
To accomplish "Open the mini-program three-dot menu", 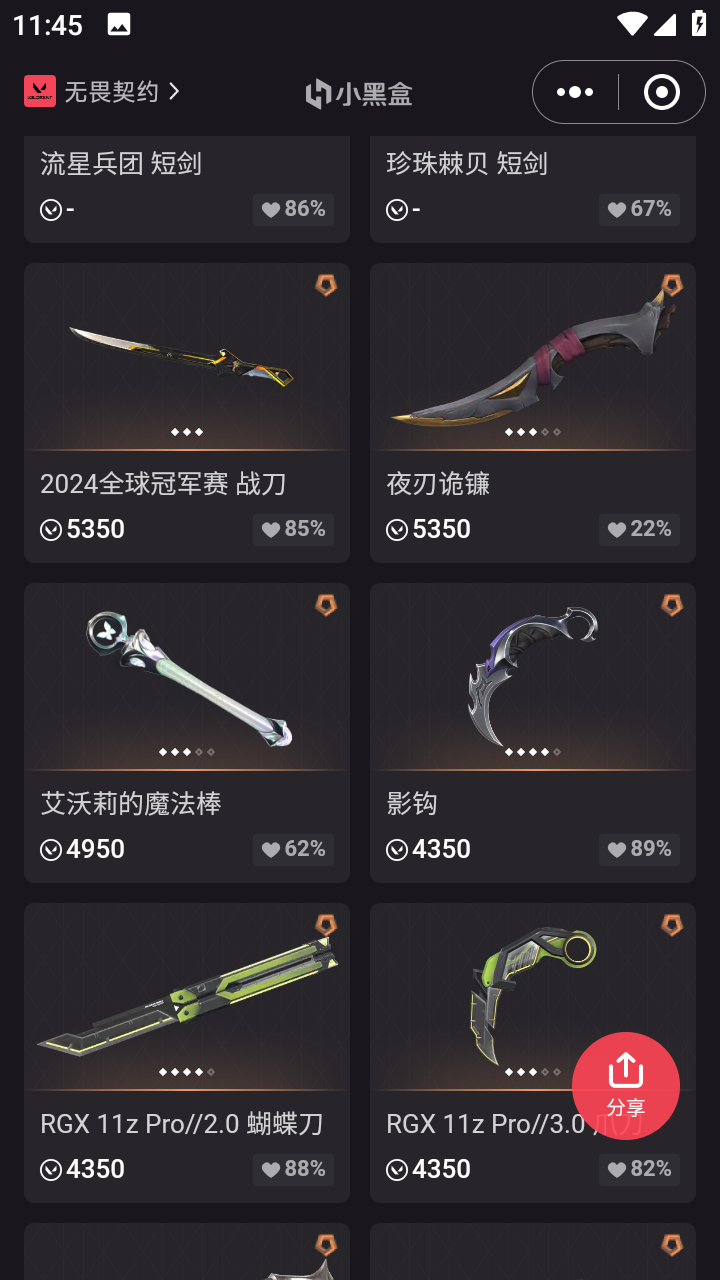I will [x=575, y=92].
